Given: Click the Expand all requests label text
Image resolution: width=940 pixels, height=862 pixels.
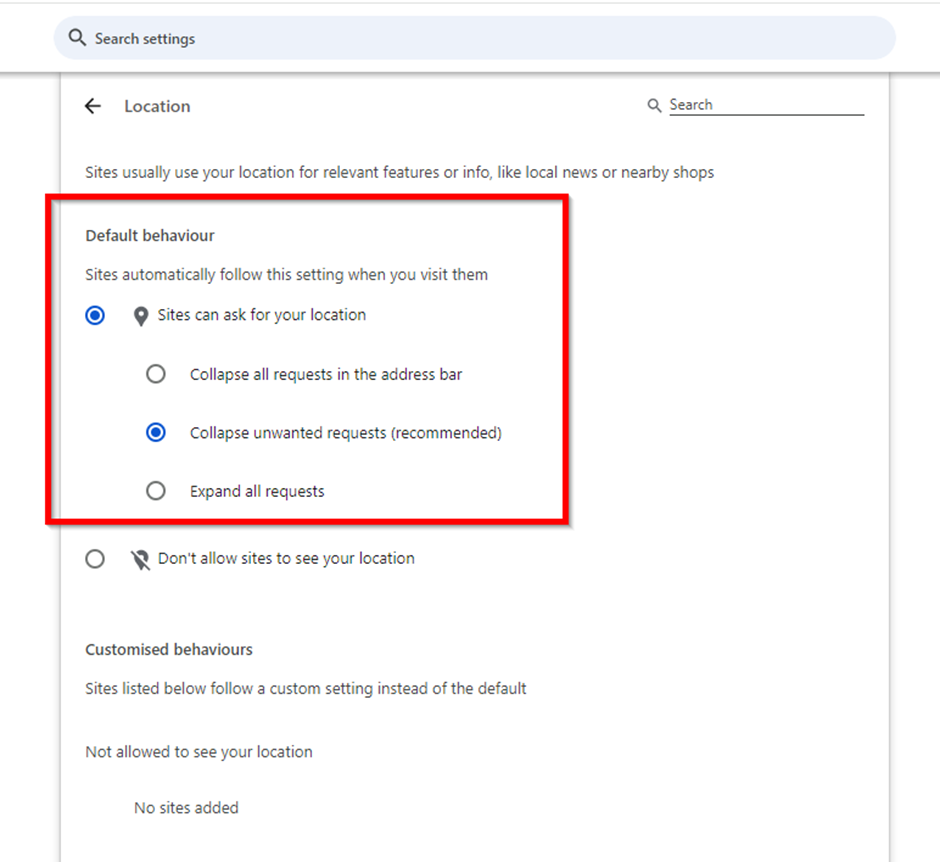Looking at the screenshot, I should click(257, 492).
